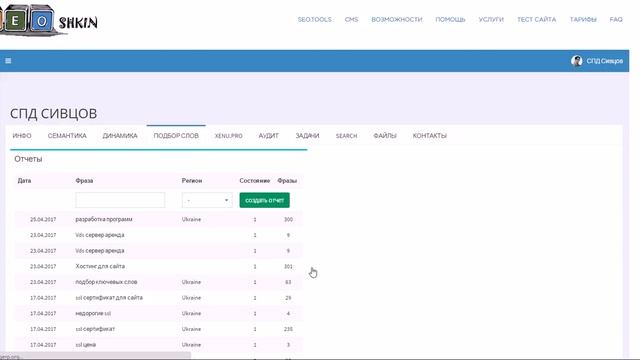Open ТЕСТ САЙТА in the top navigation
This screenshot has height=360, width=640.
tap(536, 19)
